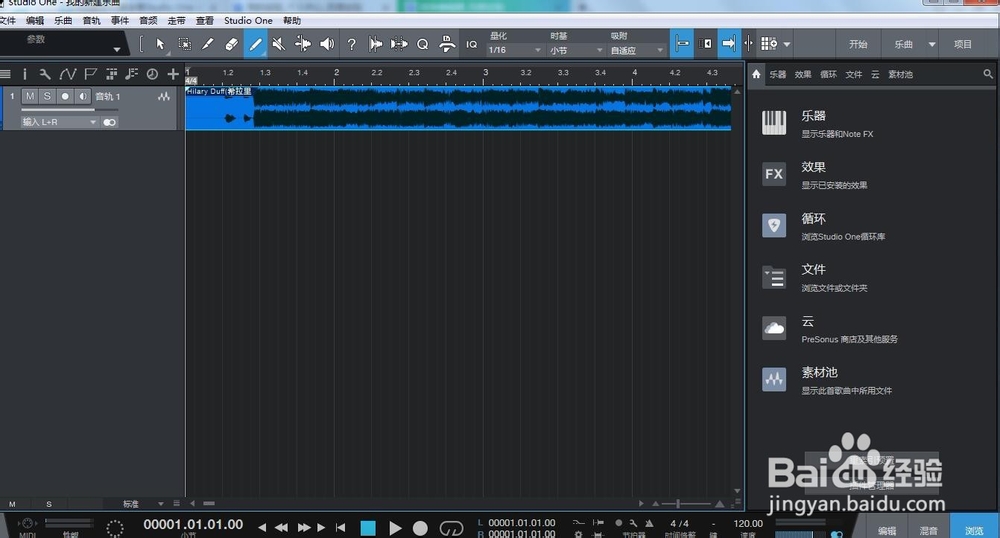The height and width of the screenshot is (538, 1000).
Task: Click the Q quantize icon
Action: coord(422,45)
